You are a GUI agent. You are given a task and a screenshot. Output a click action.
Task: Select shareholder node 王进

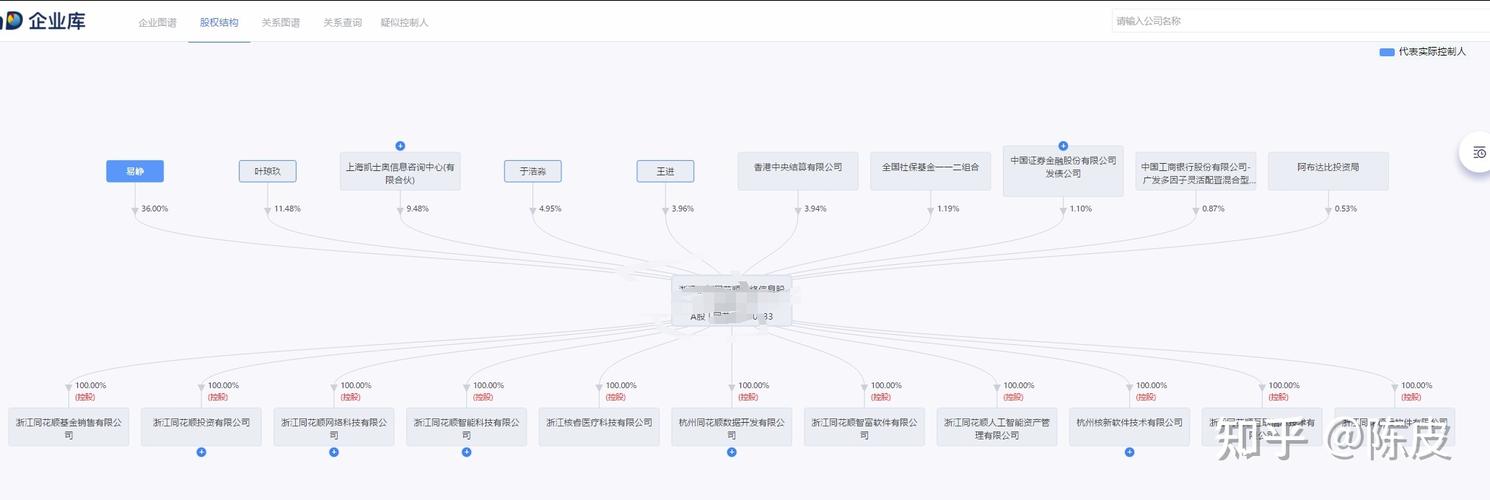[665, 171]
